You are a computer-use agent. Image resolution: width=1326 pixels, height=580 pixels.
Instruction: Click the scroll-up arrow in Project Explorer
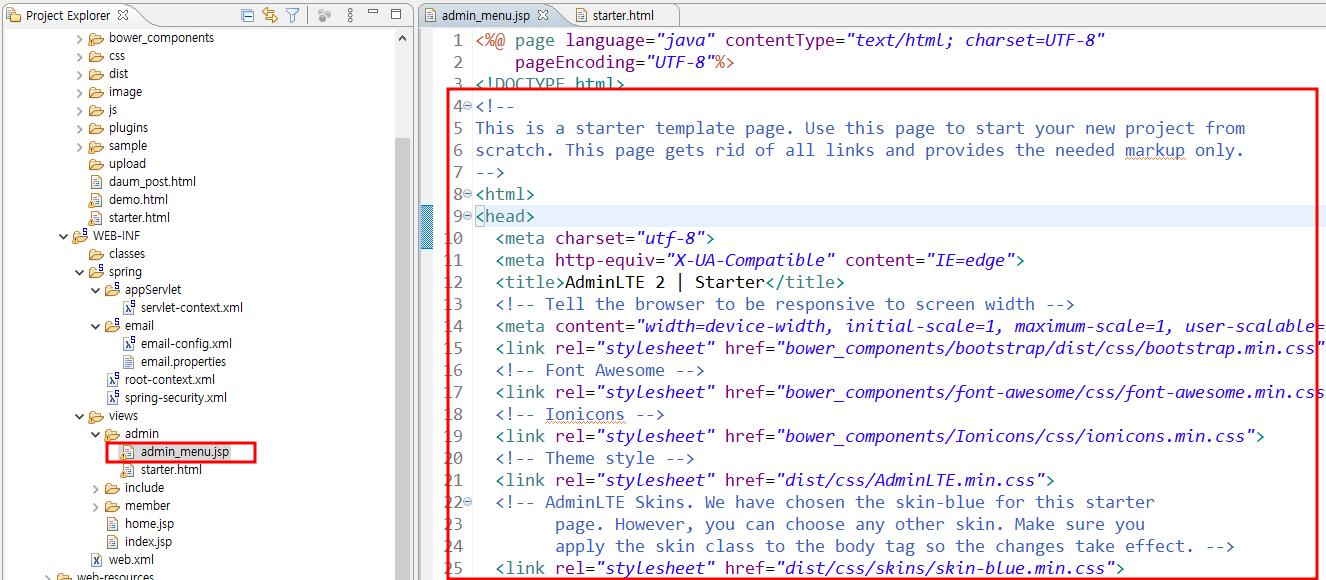(x=403, y=38)
